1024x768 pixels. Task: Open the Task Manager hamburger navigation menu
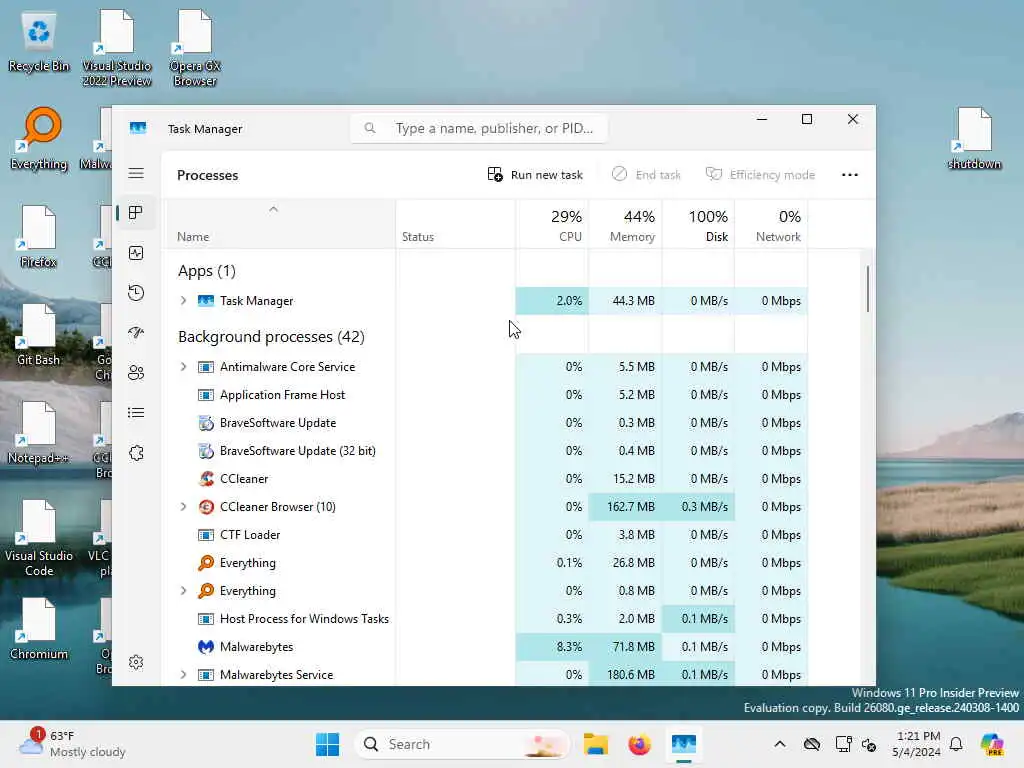pos(136,173)
